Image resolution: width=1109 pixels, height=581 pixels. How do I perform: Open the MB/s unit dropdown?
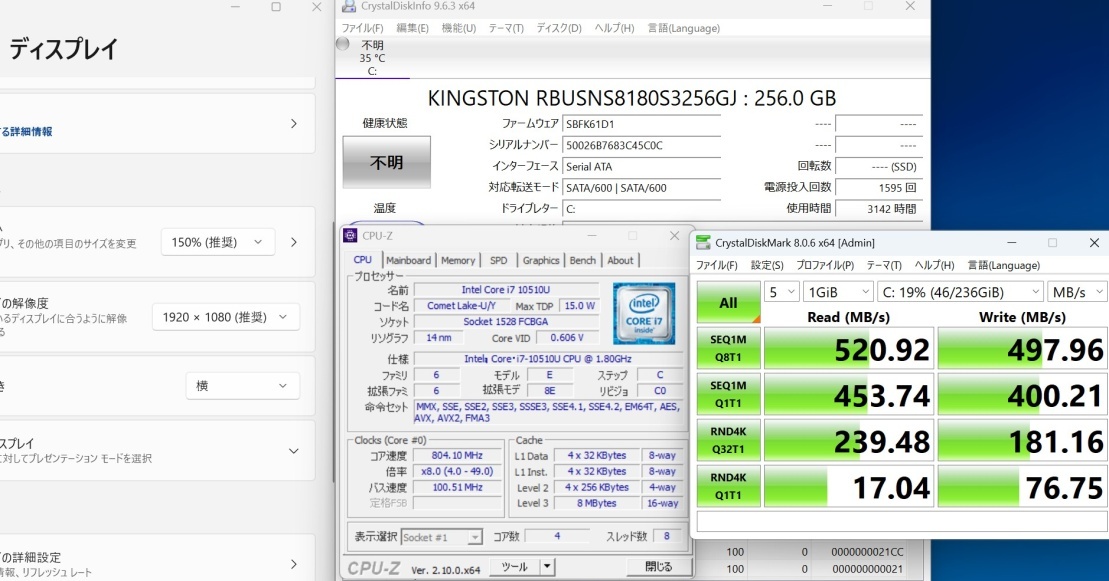pyautogui.click(x=1076, y=292)
